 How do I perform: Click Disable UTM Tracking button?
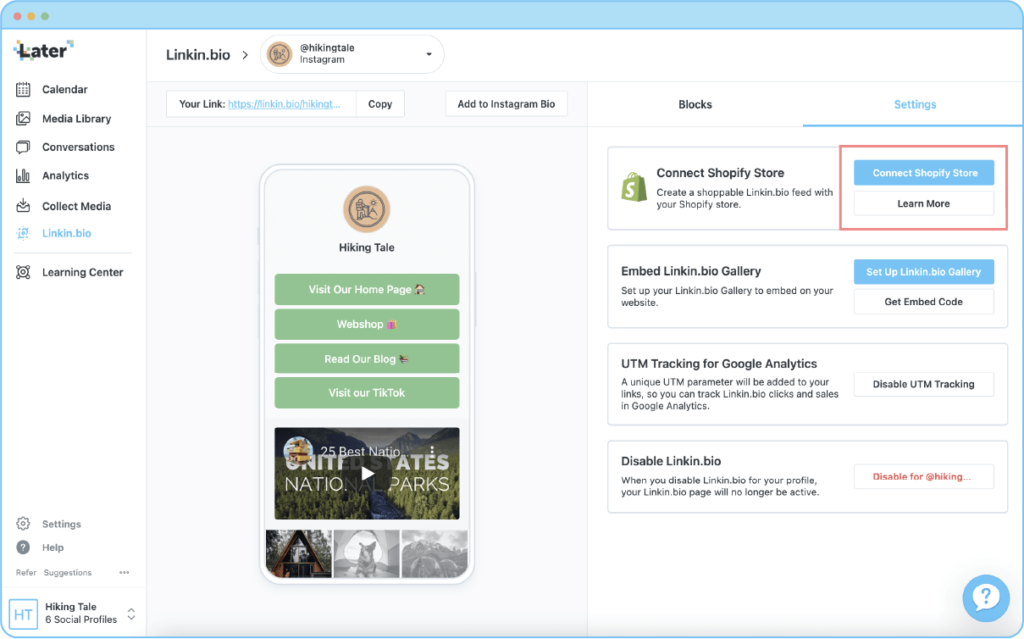pos(924,384)
